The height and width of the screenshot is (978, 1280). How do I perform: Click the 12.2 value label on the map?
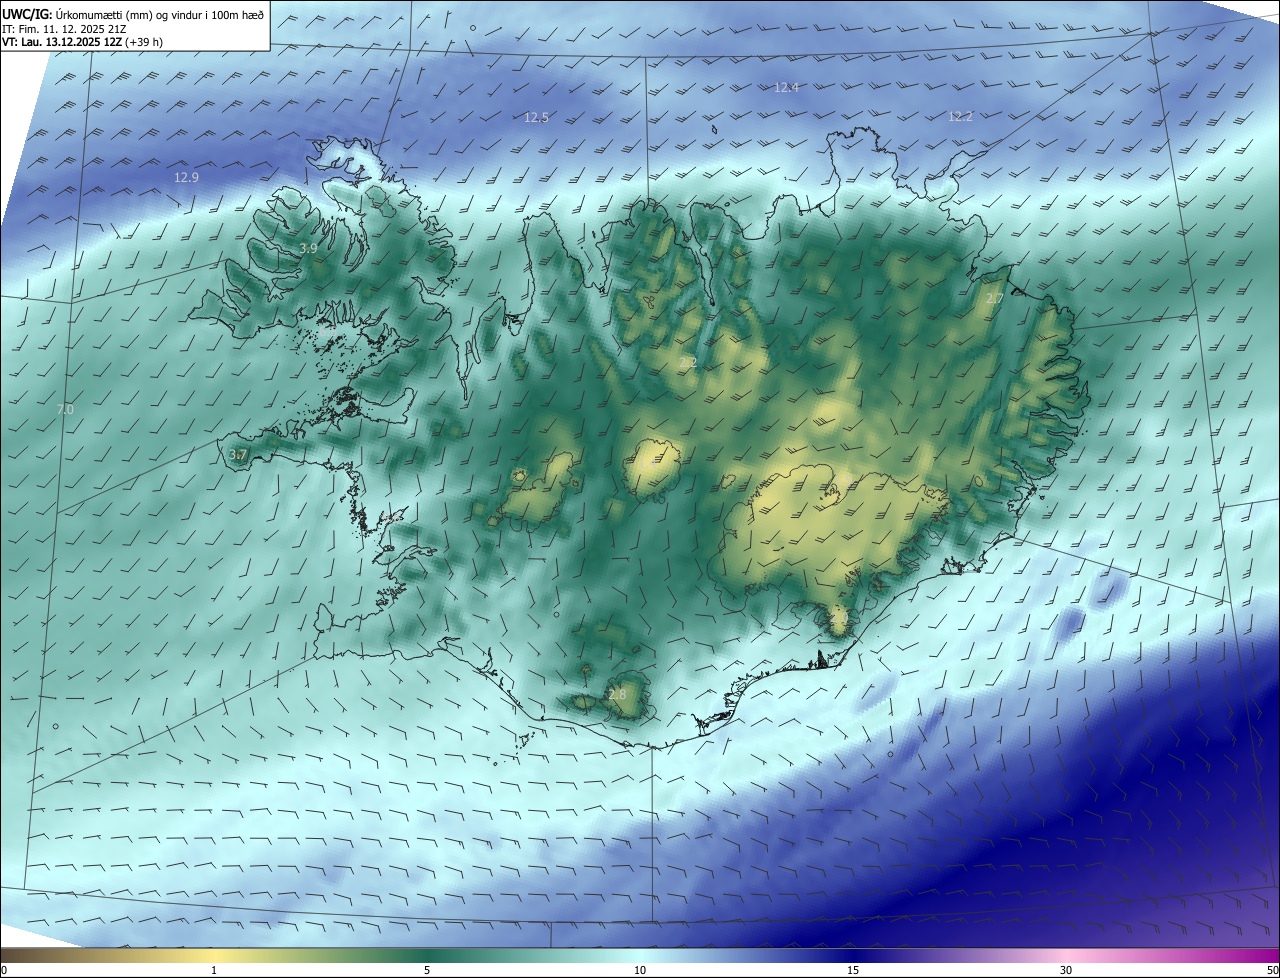[959, 116]
